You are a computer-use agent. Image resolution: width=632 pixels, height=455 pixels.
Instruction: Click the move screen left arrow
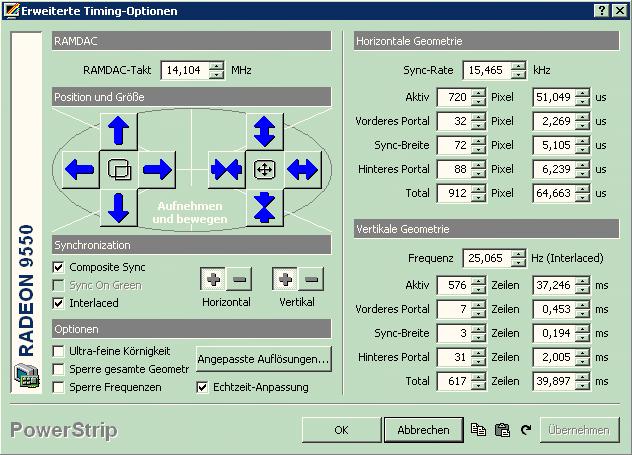click(x=80, y=169)
